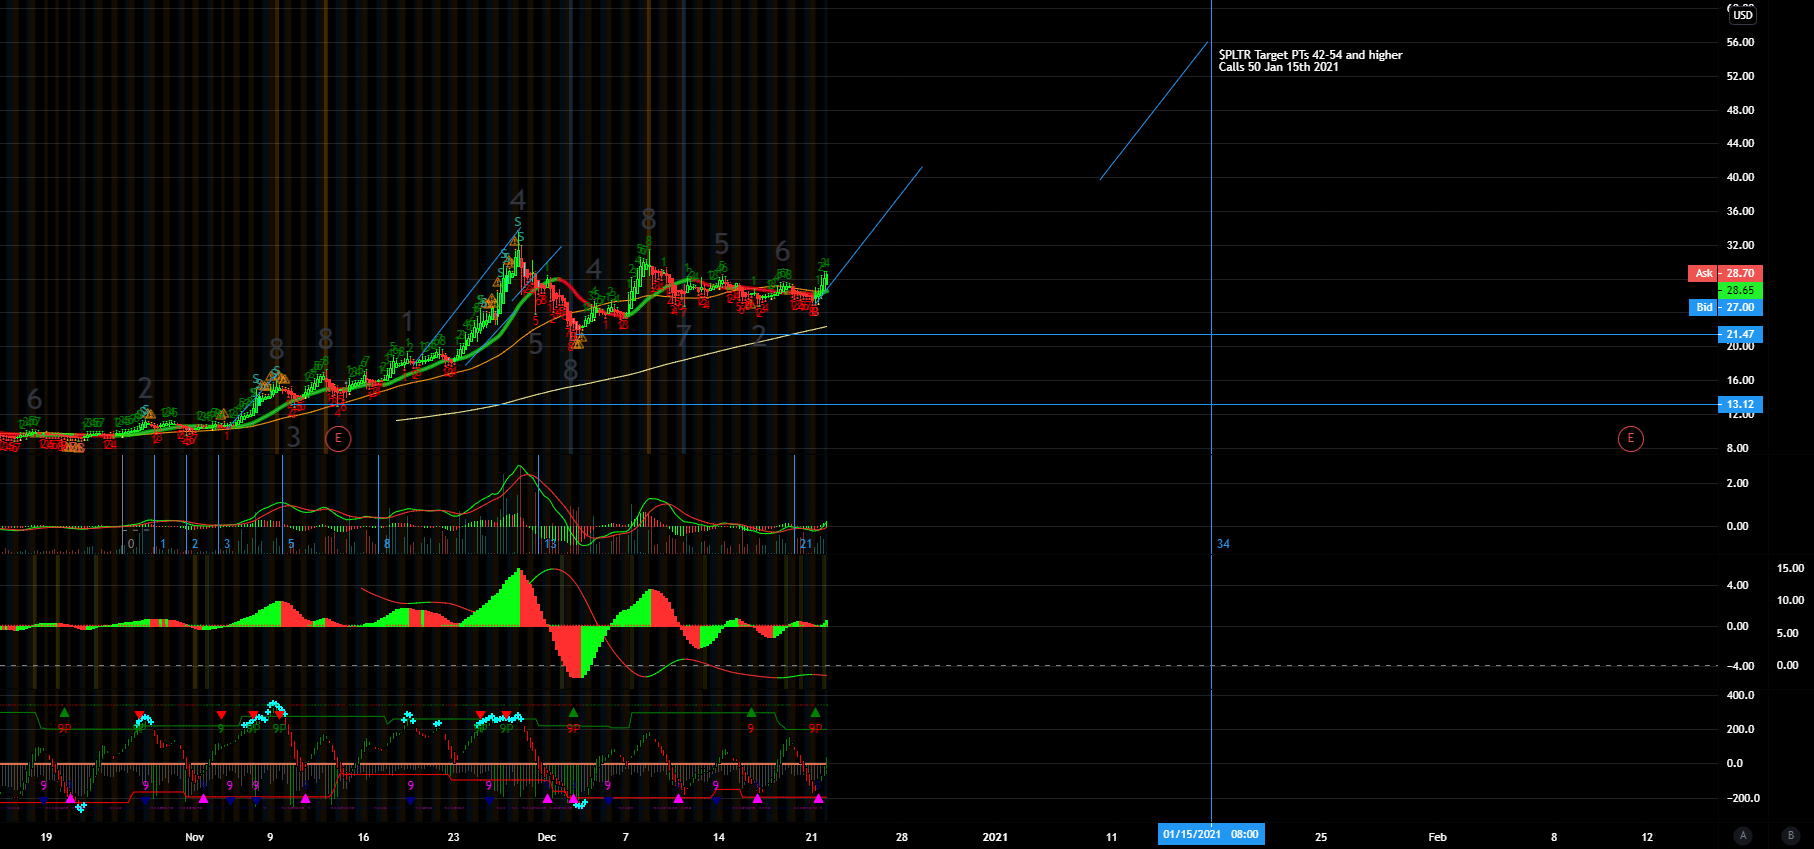Select the 21.47 horizontal line price label
Image resolution: width=1814 pixels, height=849 pixels.
point(1740,334)
